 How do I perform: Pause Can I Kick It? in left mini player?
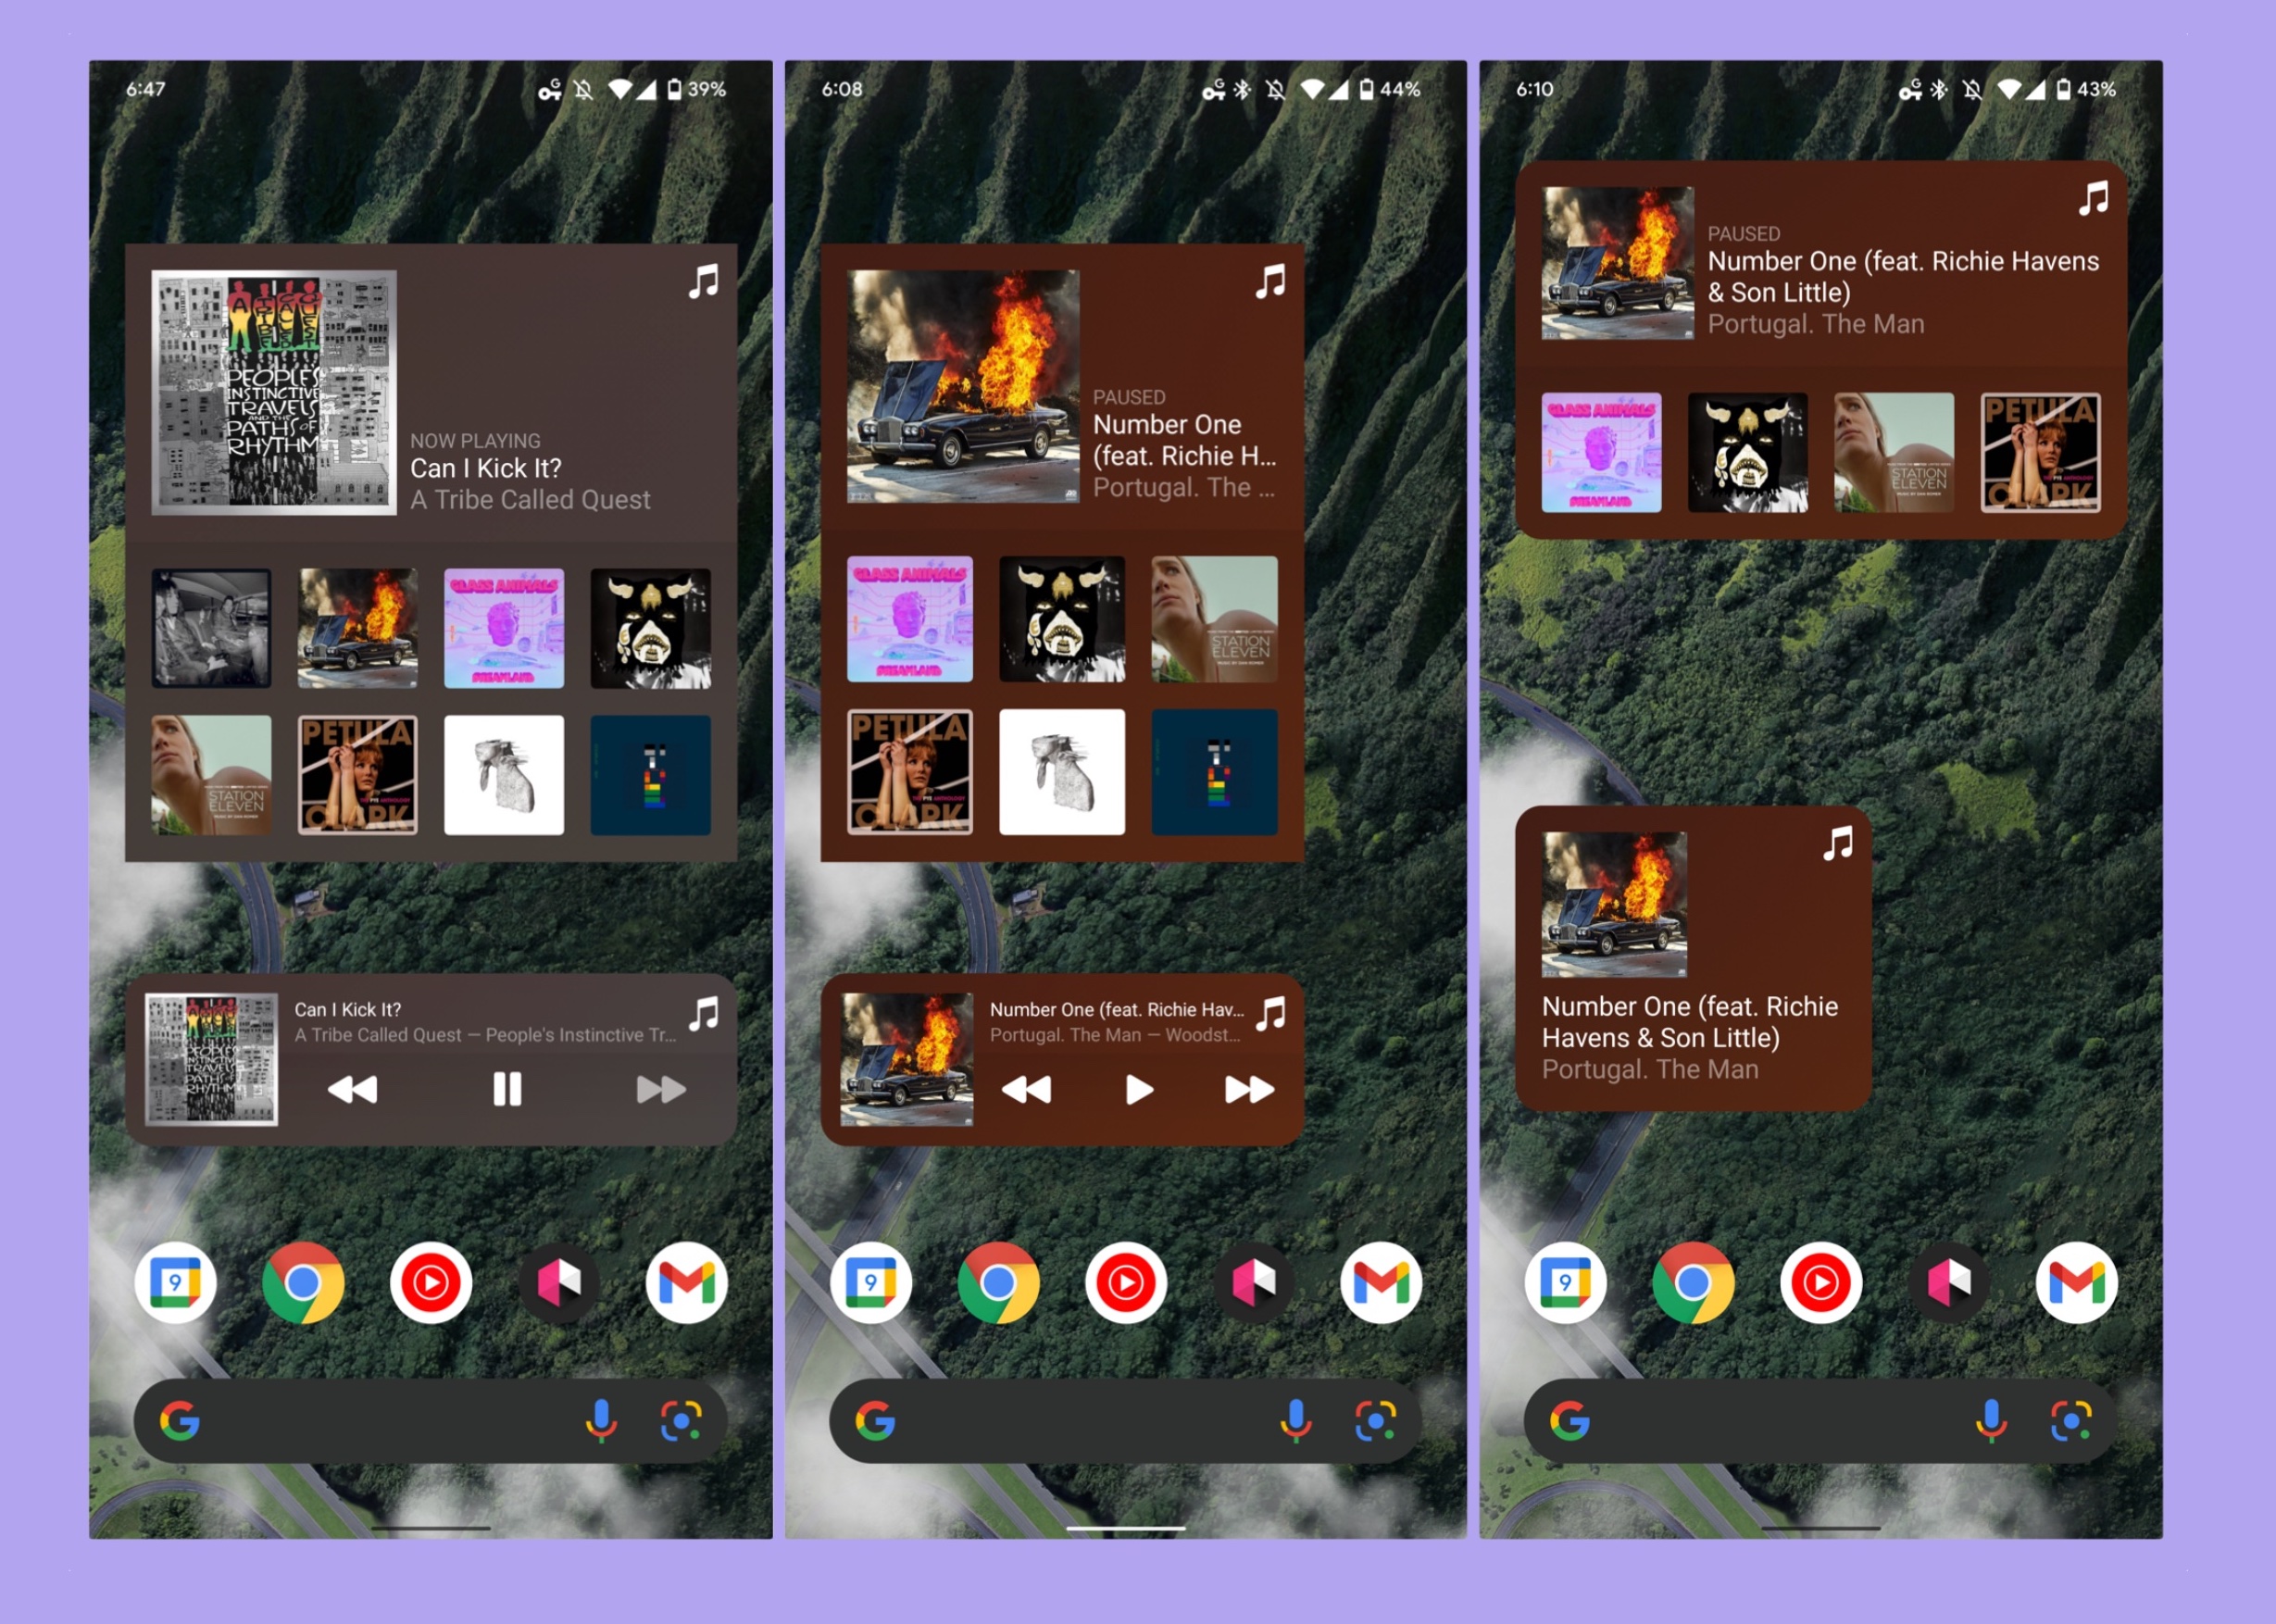pos(507,1089)
